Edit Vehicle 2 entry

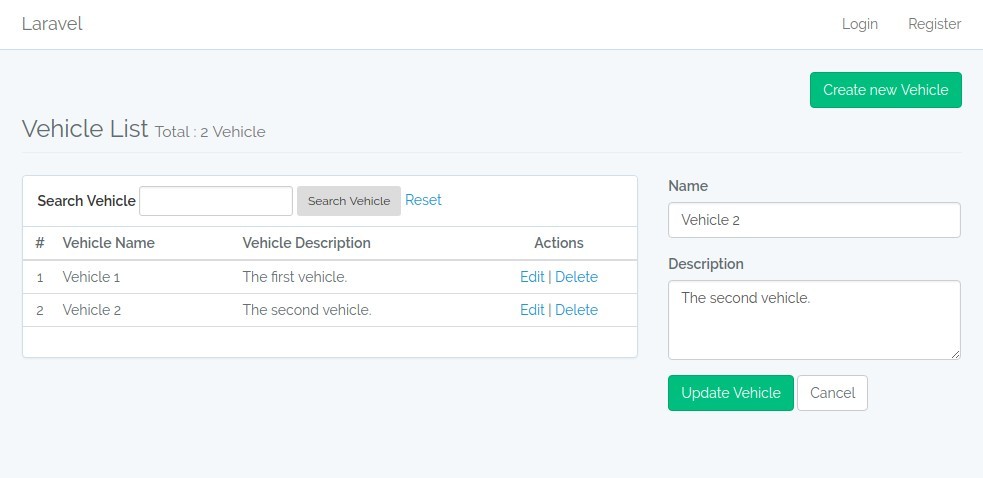point(532,310)
